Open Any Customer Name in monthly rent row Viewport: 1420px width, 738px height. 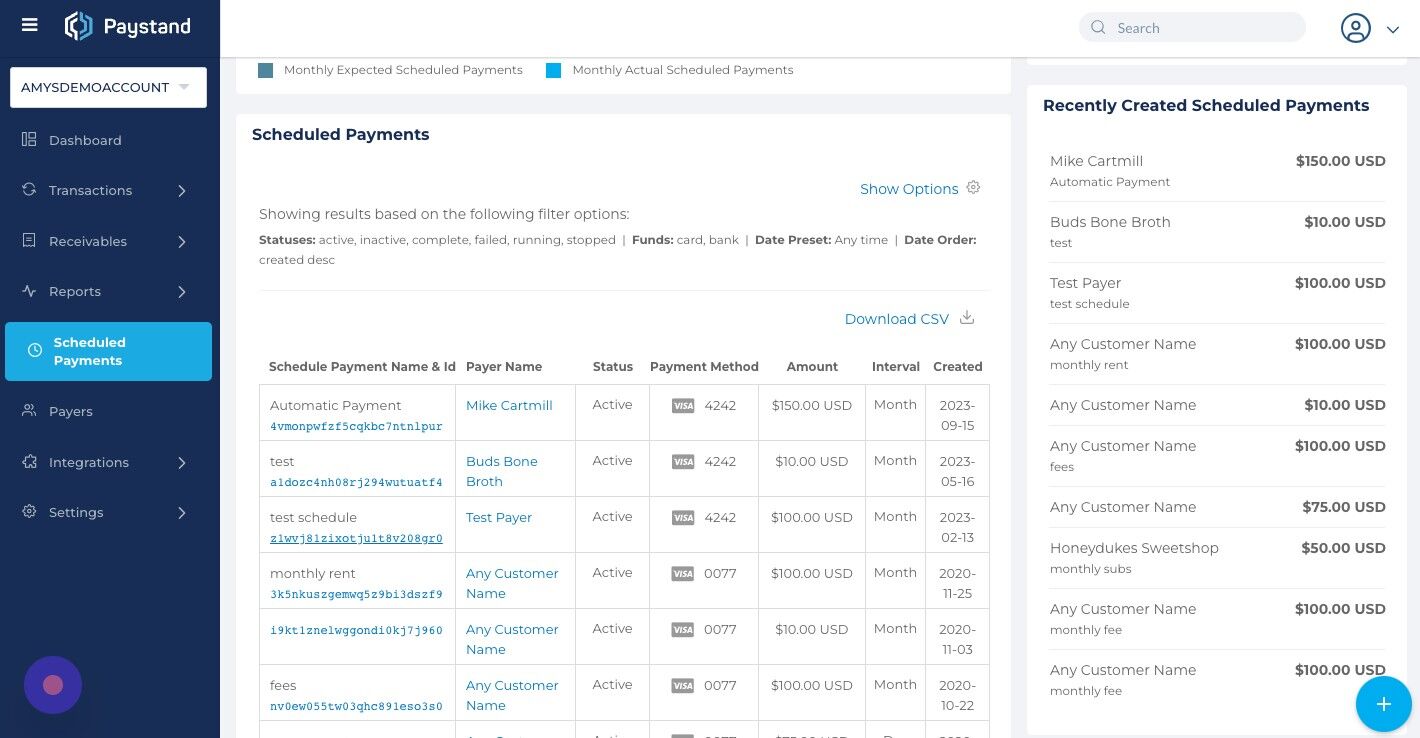[512, 583]
